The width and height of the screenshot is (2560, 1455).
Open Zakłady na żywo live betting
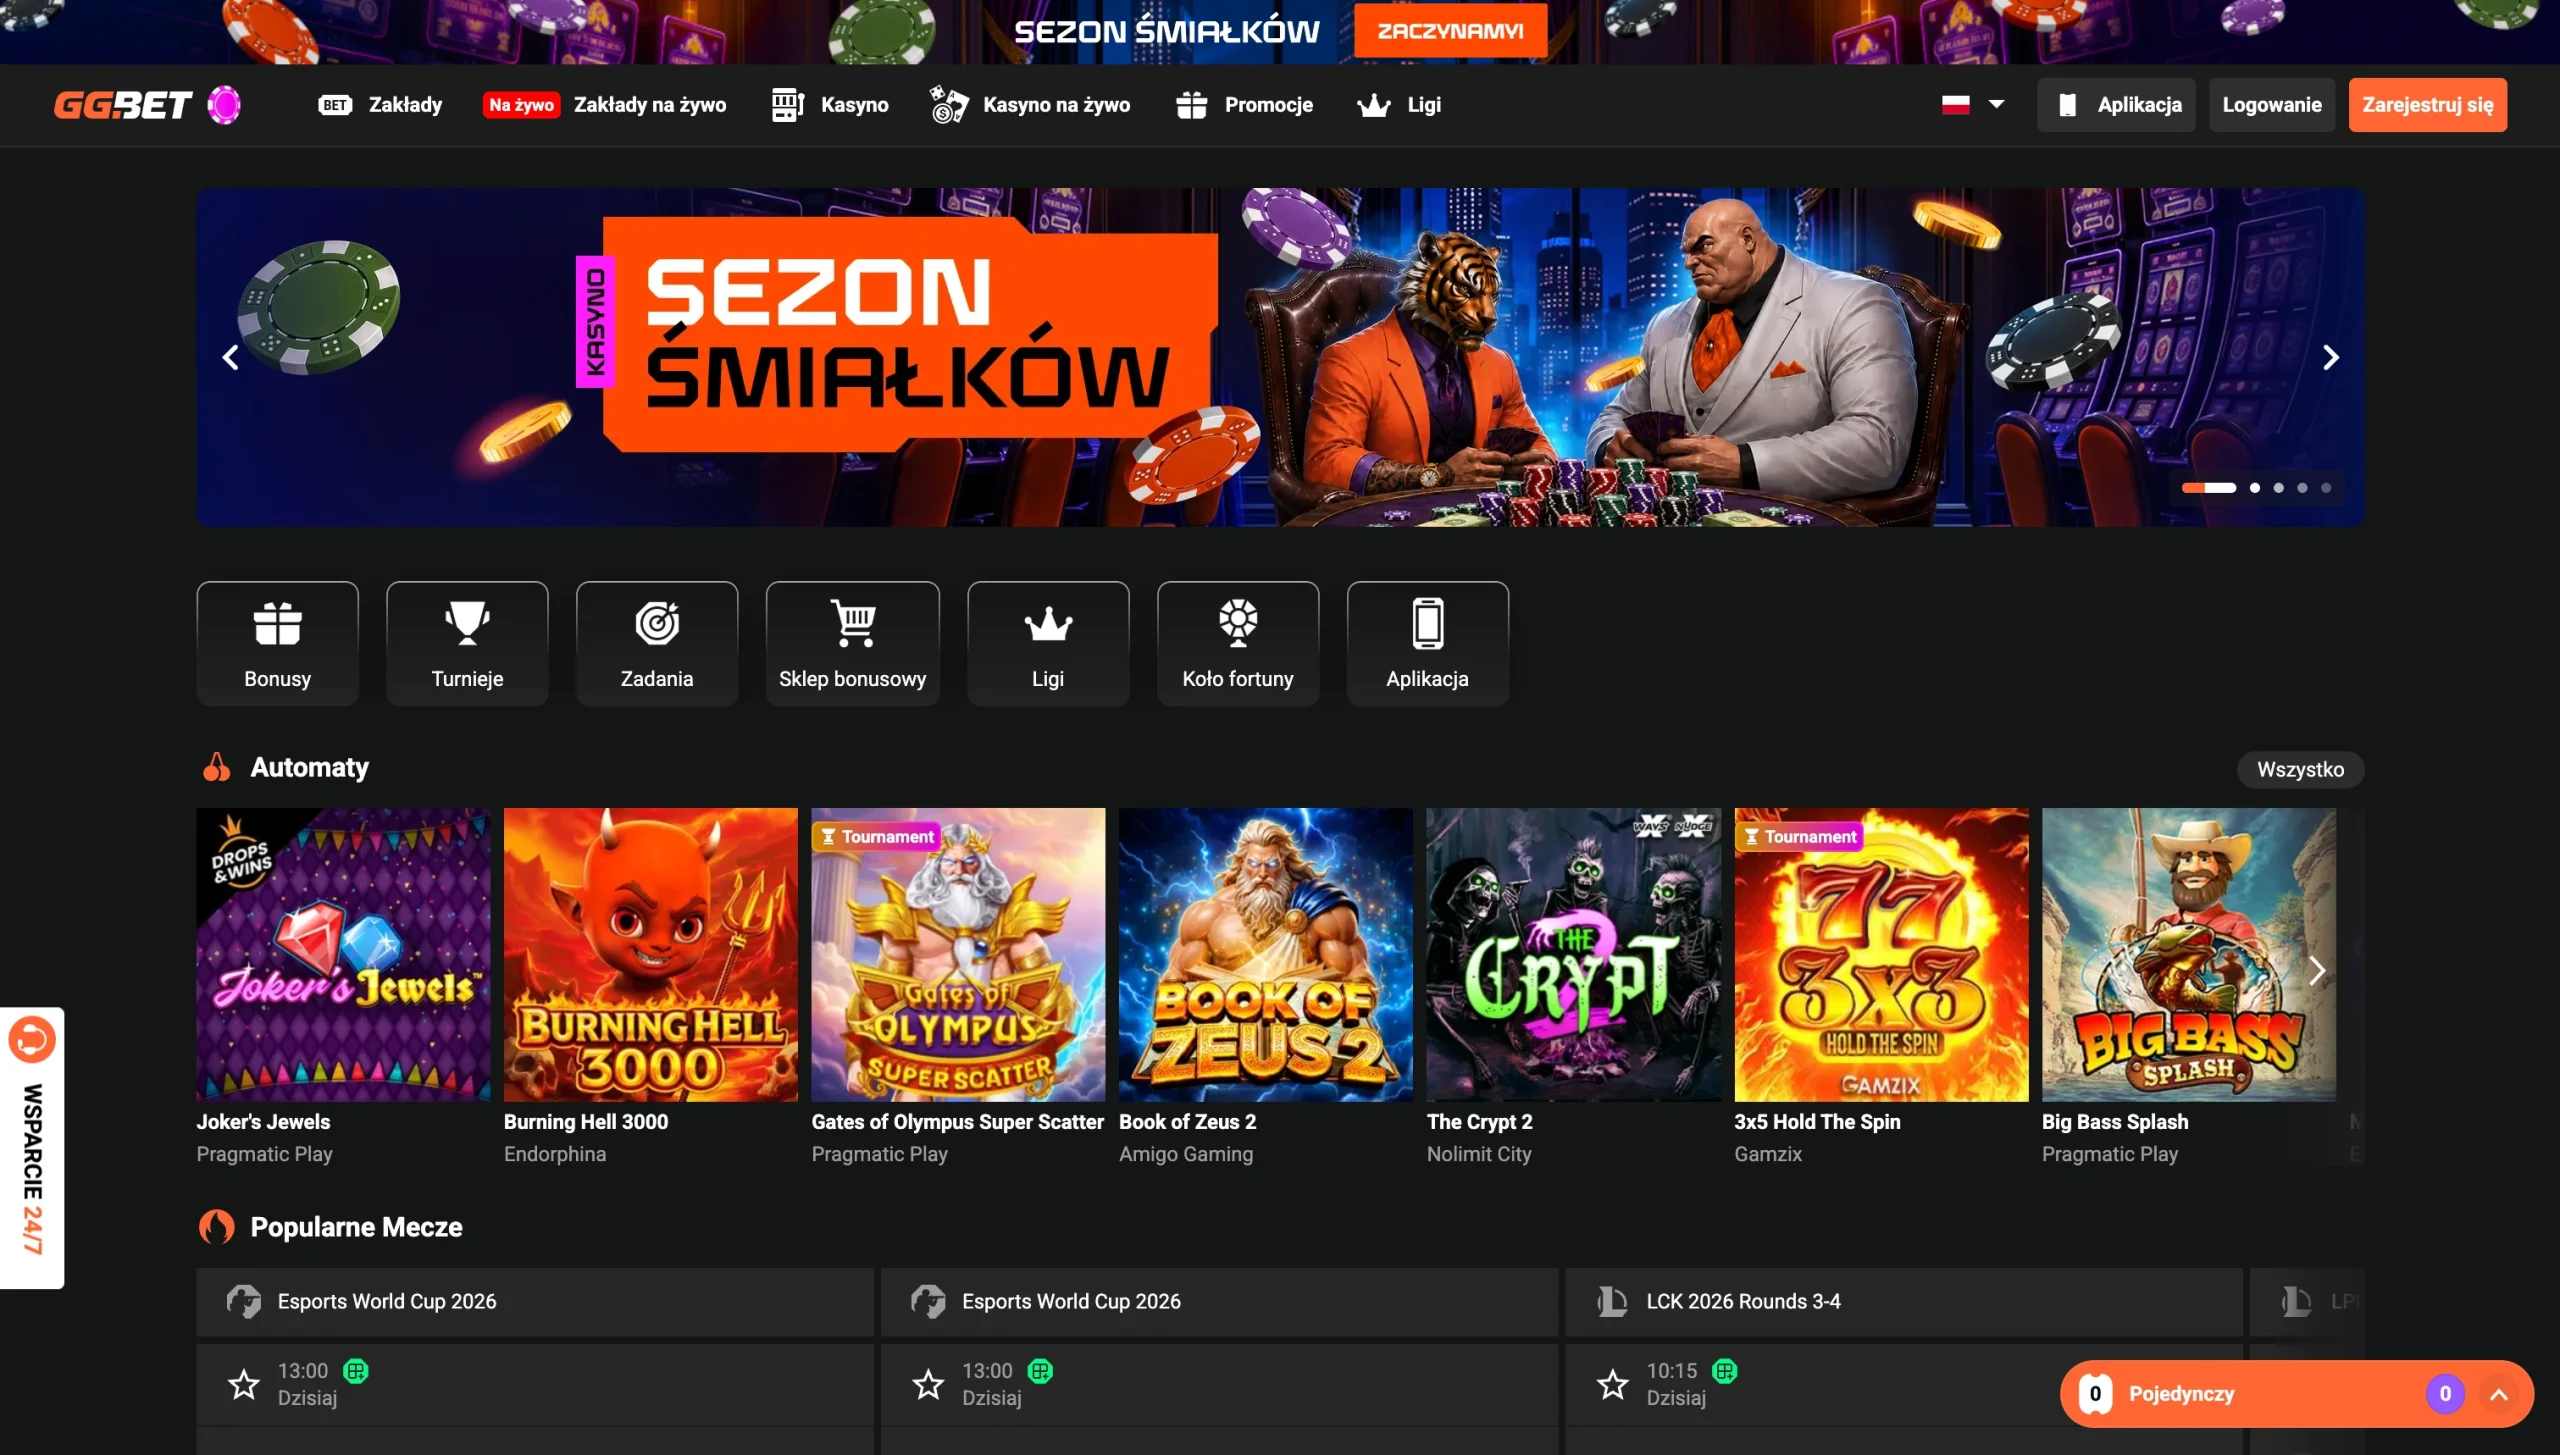click(605, 105)
